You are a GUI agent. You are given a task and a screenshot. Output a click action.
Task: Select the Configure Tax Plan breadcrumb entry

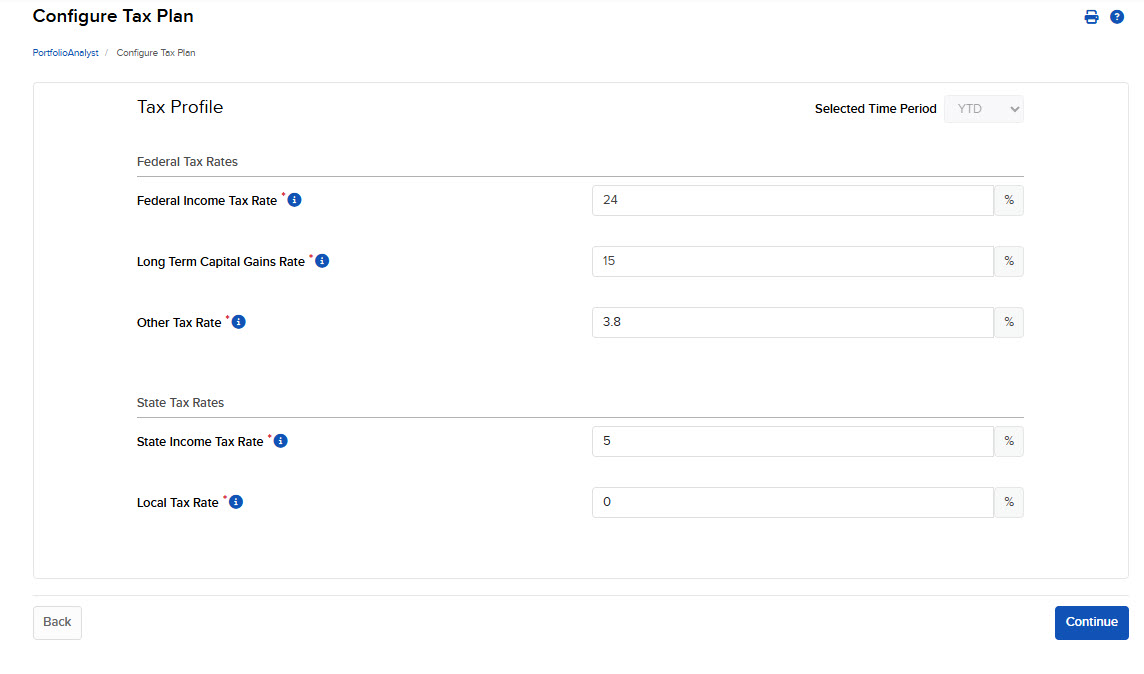click(155, 52)
